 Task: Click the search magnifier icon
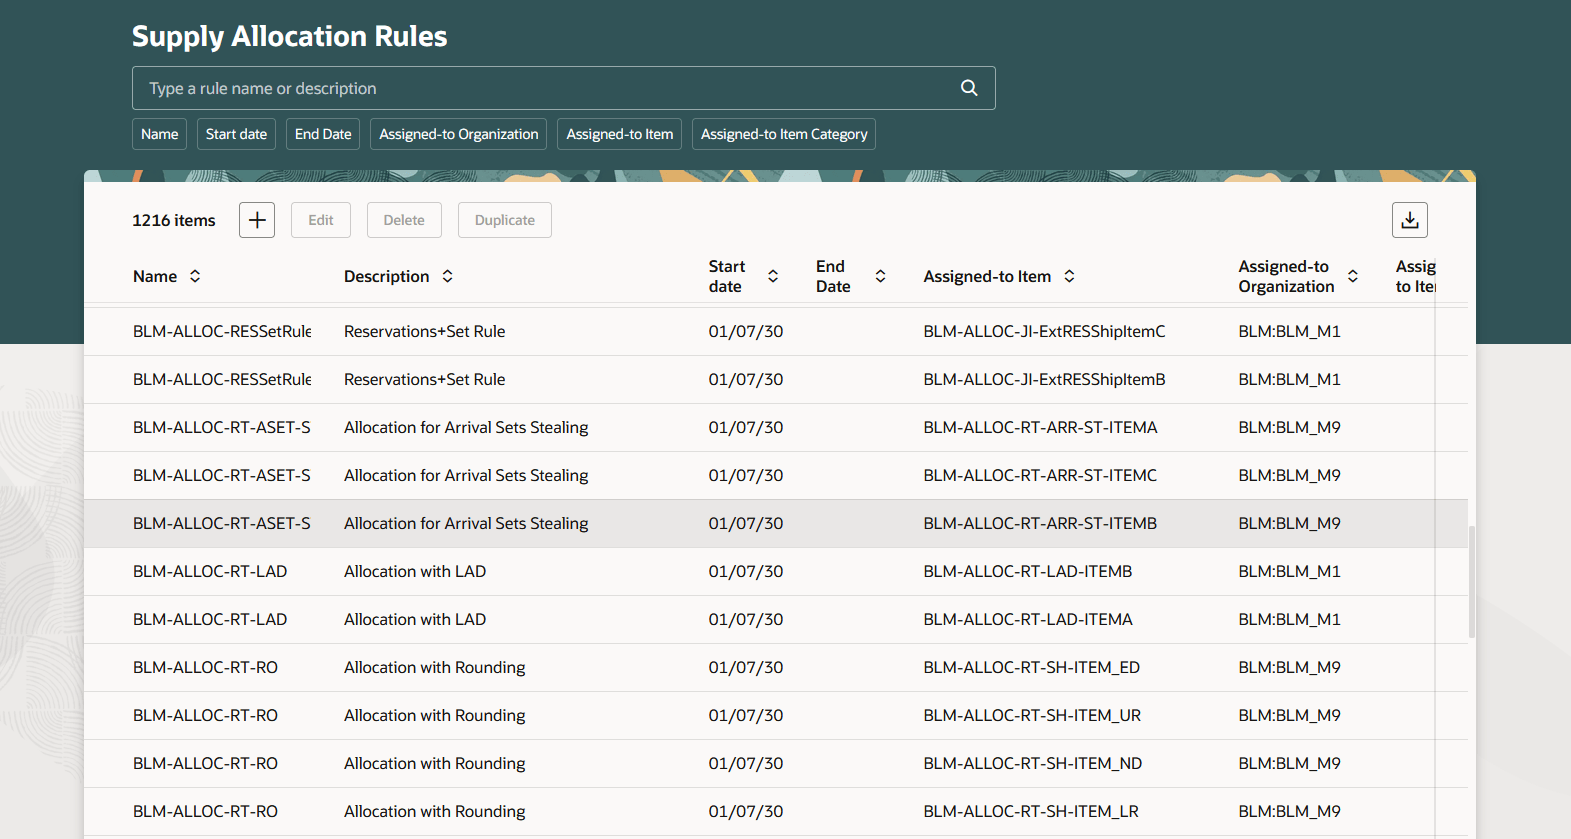click(x=968, y=88)
